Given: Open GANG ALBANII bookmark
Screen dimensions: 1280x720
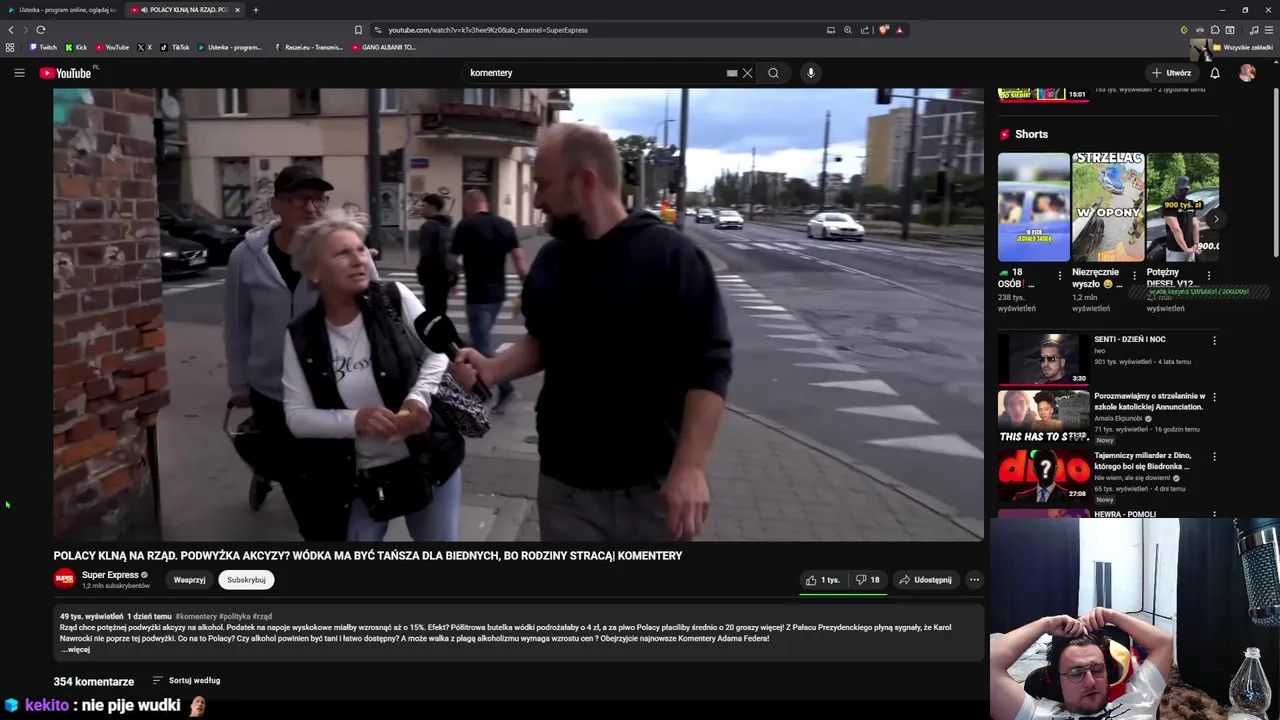Looking at the screenshot, I should [x=384, y=47].
